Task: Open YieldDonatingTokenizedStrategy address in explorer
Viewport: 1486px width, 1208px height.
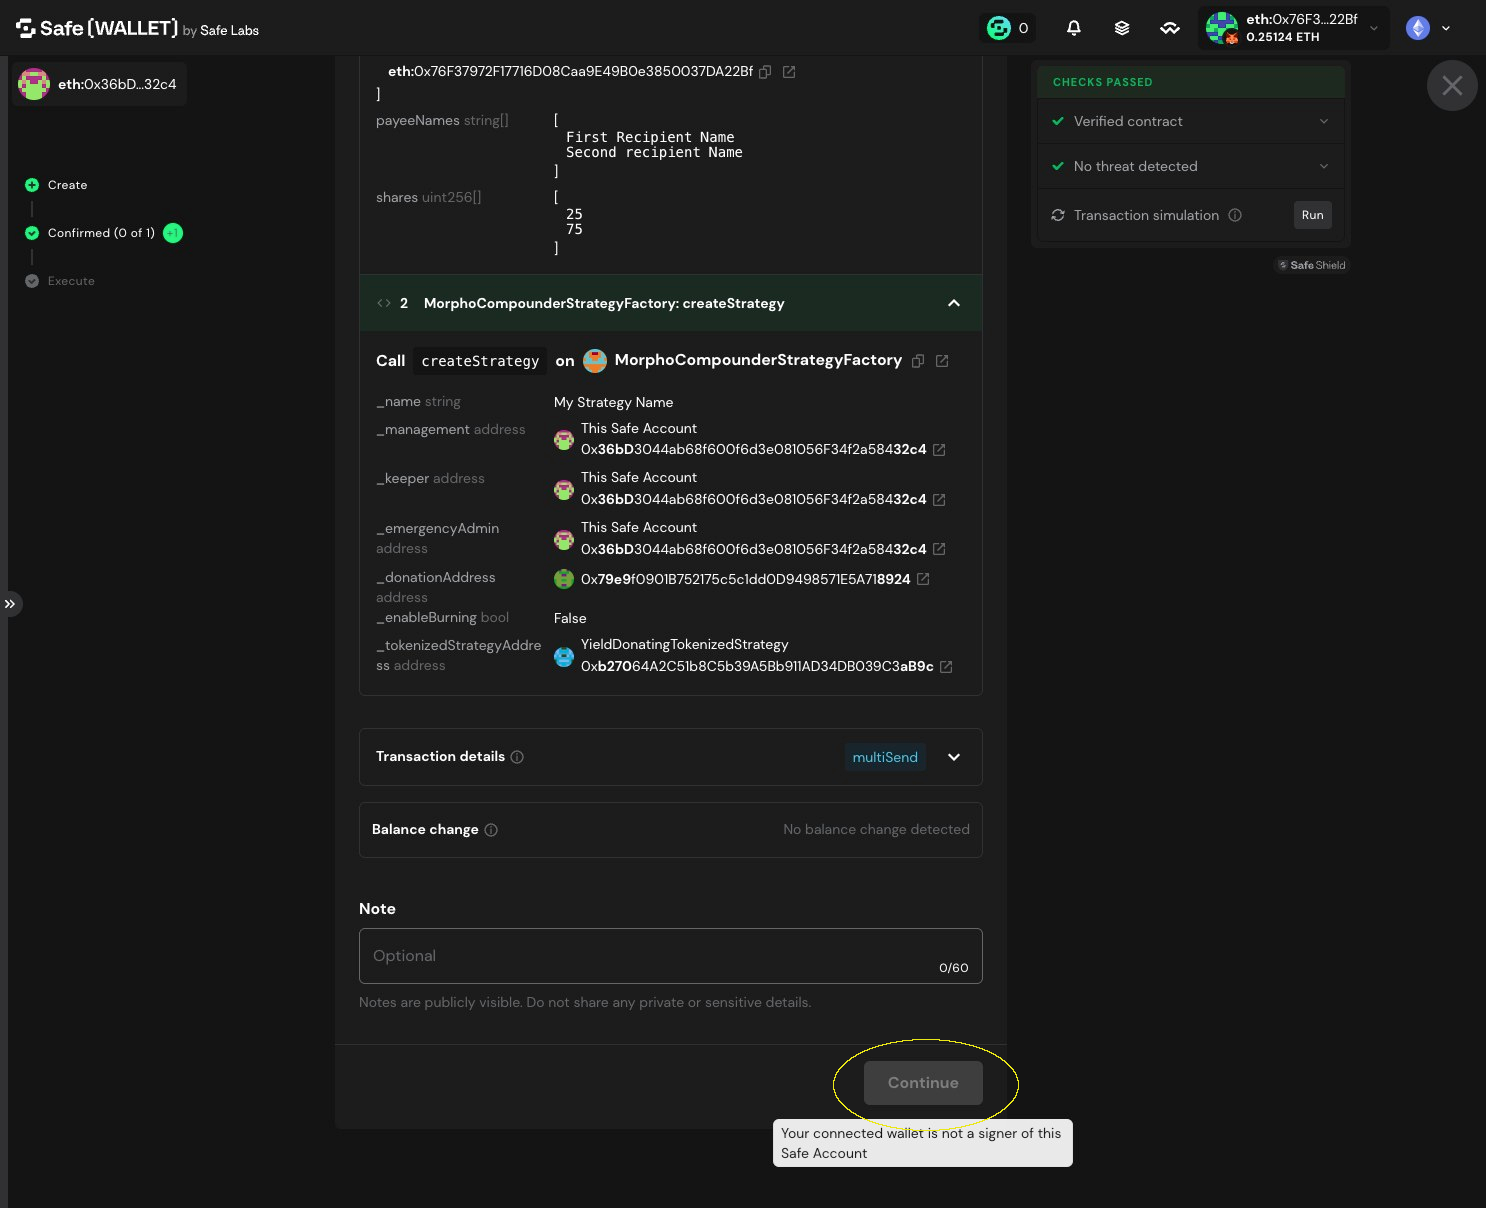Action: point(946,667)
